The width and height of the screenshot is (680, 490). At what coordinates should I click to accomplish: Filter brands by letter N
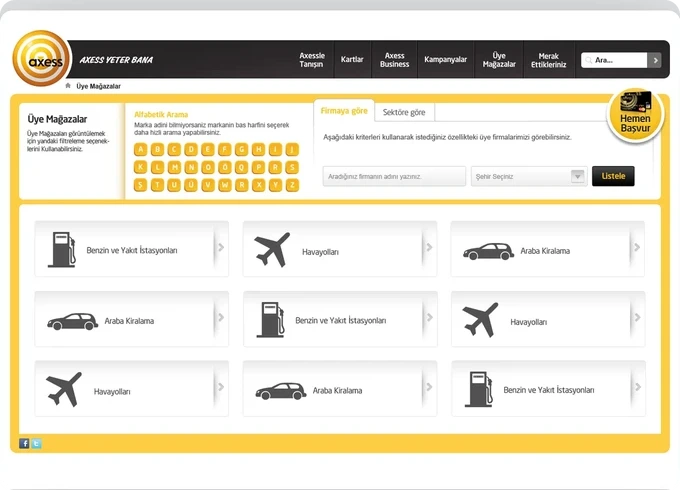click(x=191, y=167)
